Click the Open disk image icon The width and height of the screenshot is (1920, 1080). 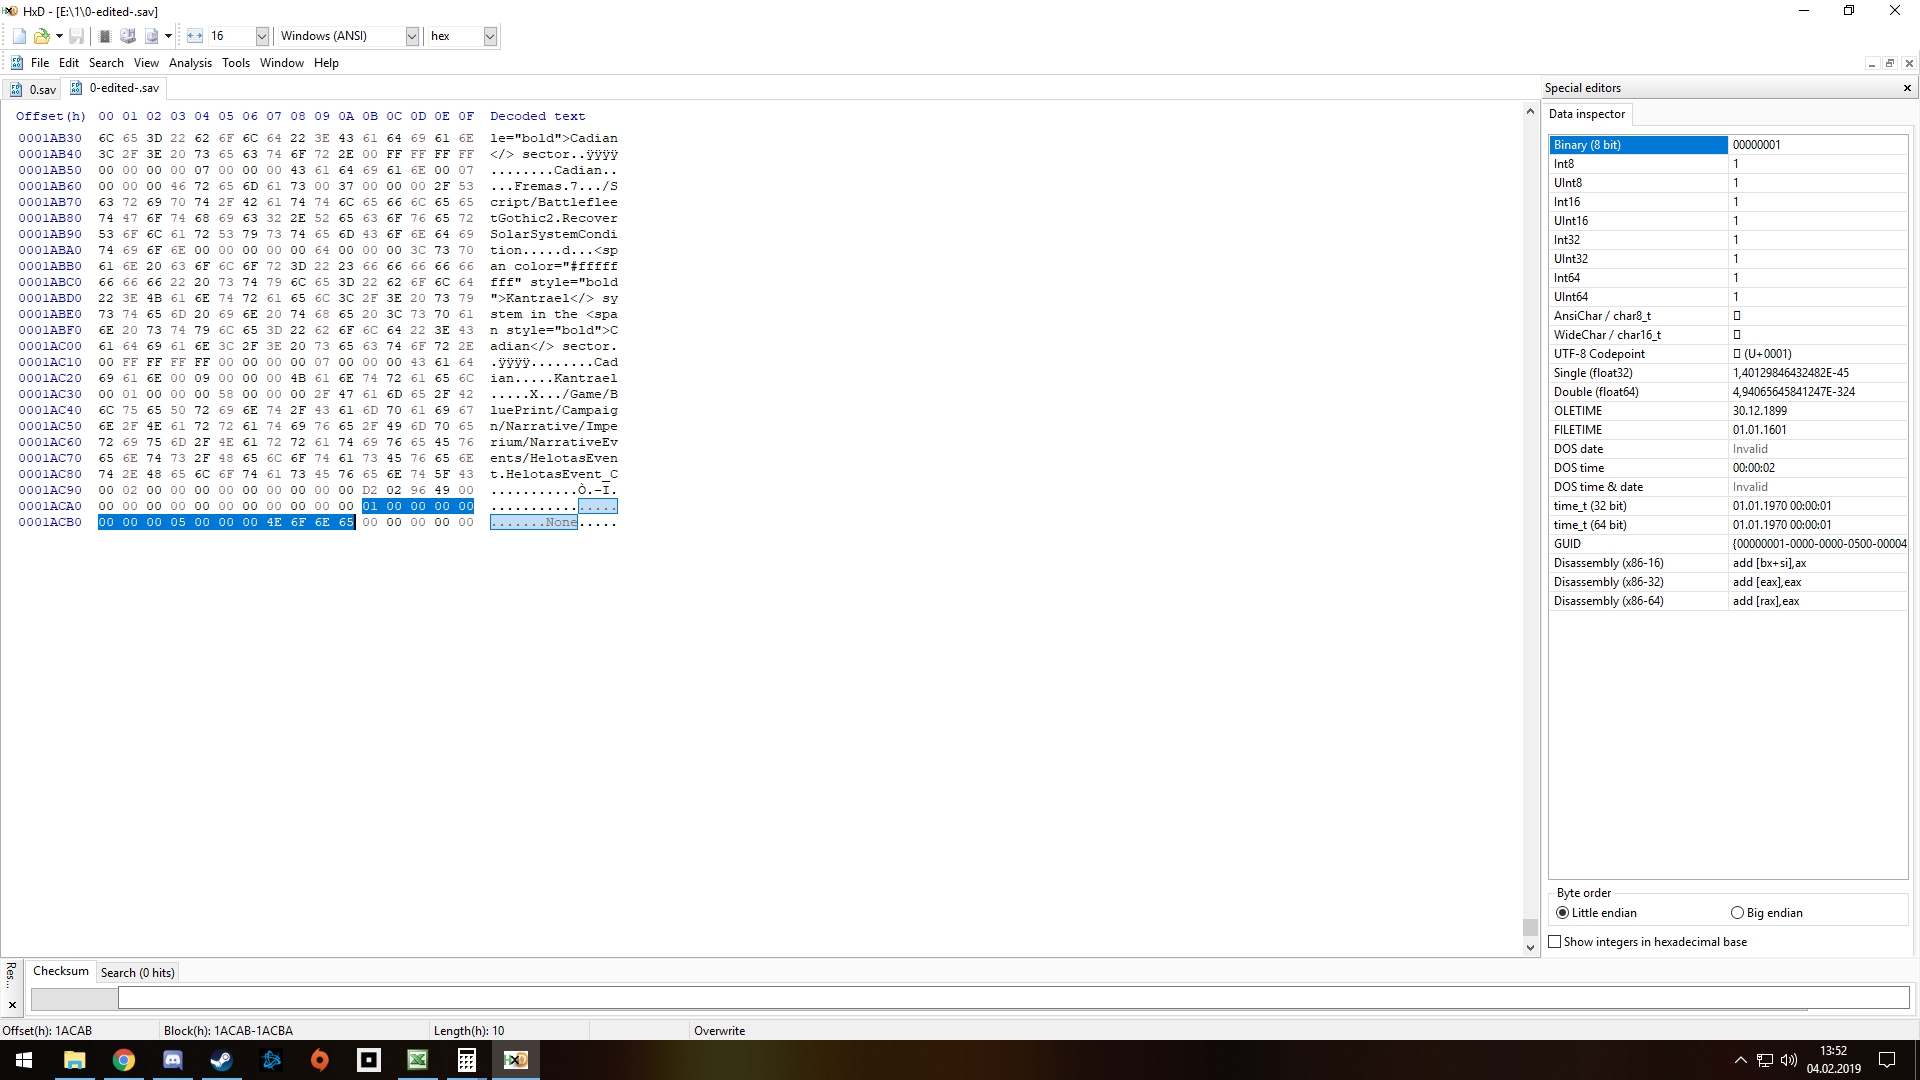(151, 36)
